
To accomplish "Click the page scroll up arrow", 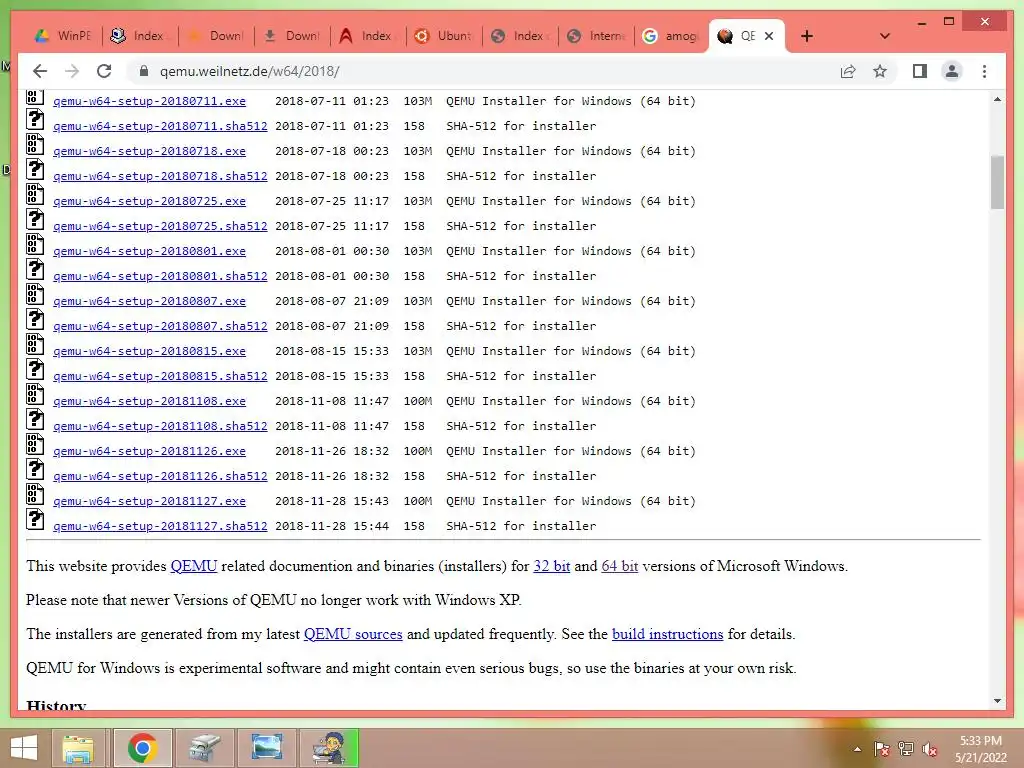I will [997, 100].
